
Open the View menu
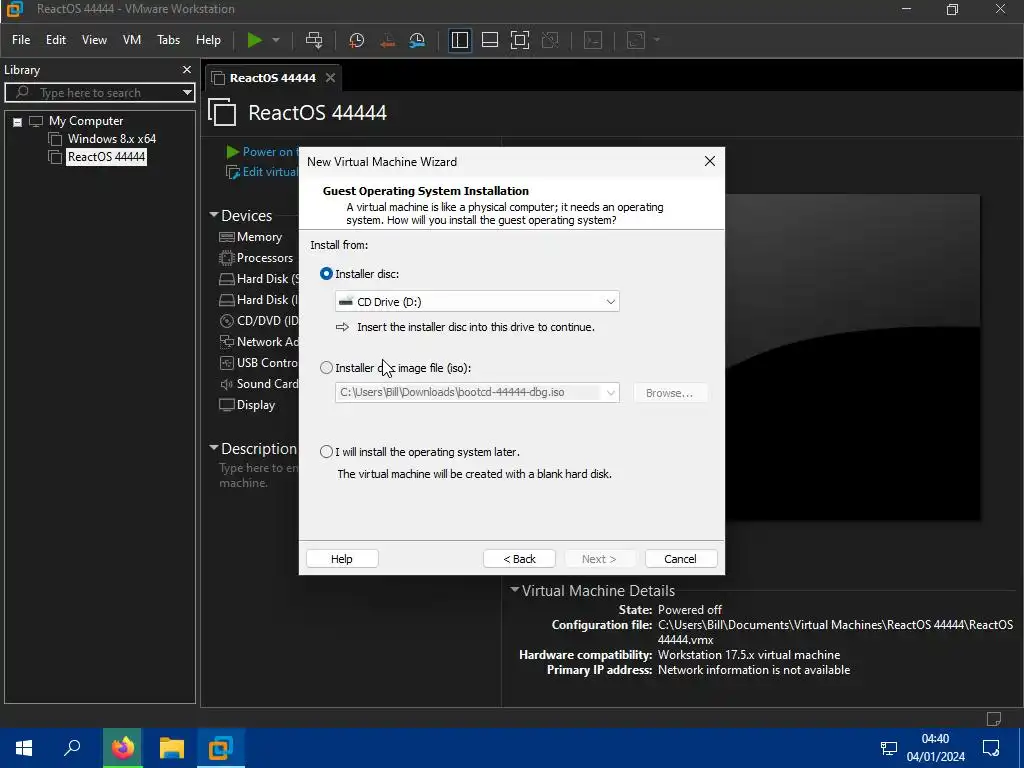click(x=94, y=40)
